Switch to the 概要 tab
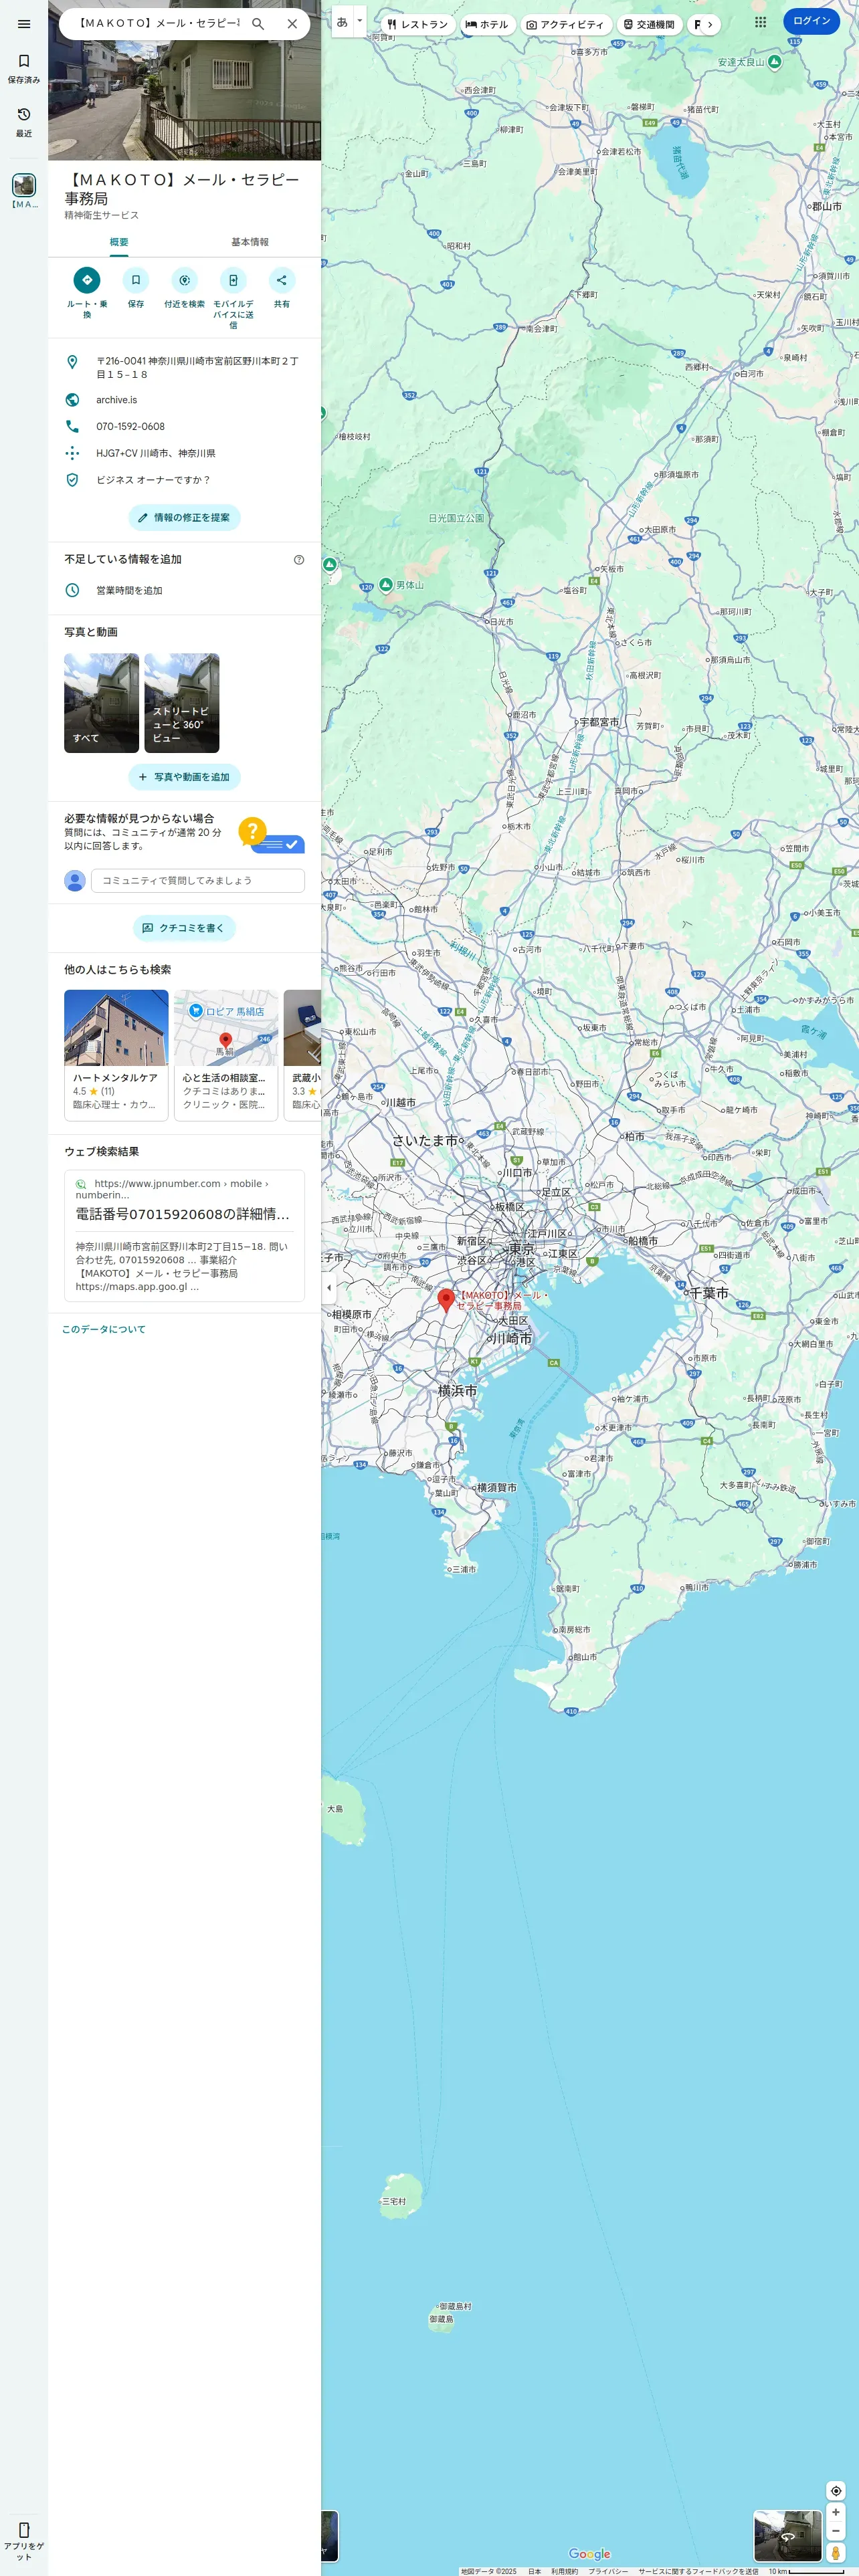 tap(119, 242)
